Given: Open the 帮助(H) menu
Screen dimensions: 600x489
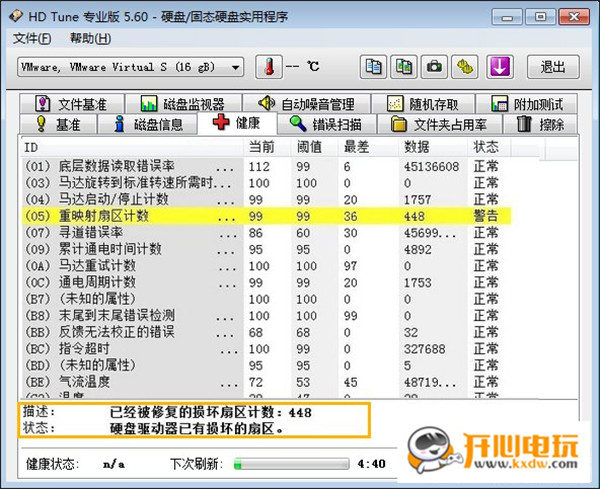Looking at the screenshot, I should click(x=90, y=38).
